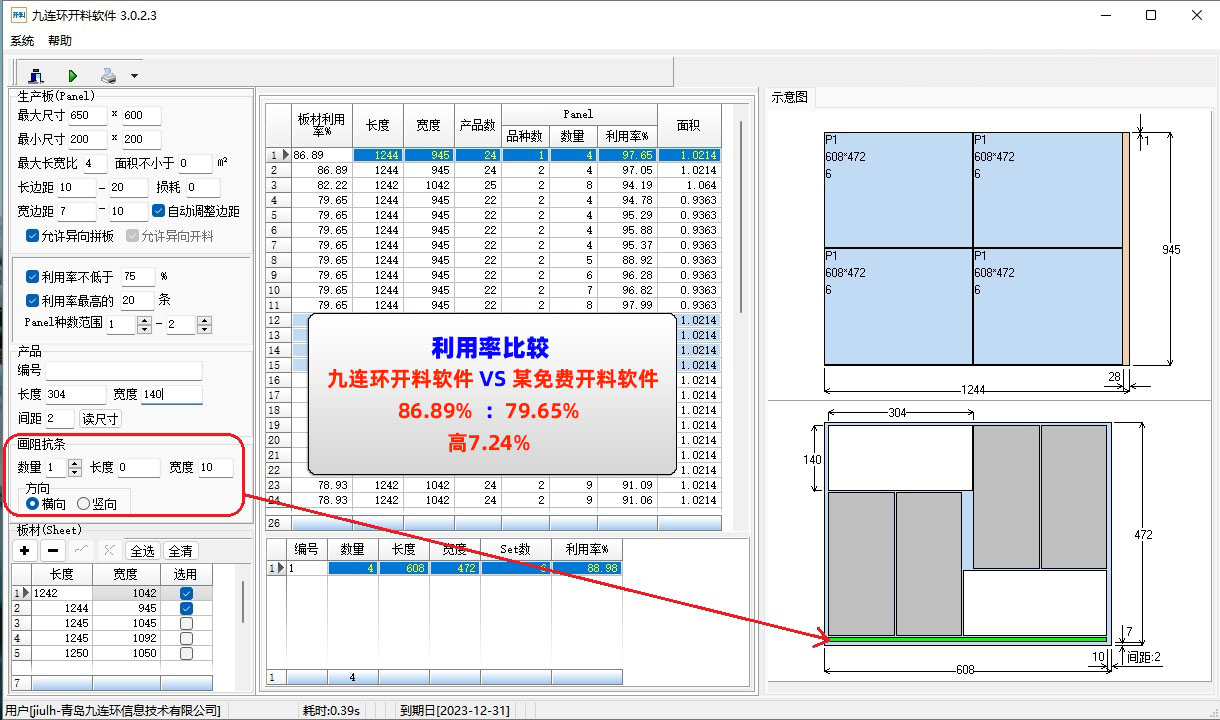Click the confirm edit check icon

[82, 551]
